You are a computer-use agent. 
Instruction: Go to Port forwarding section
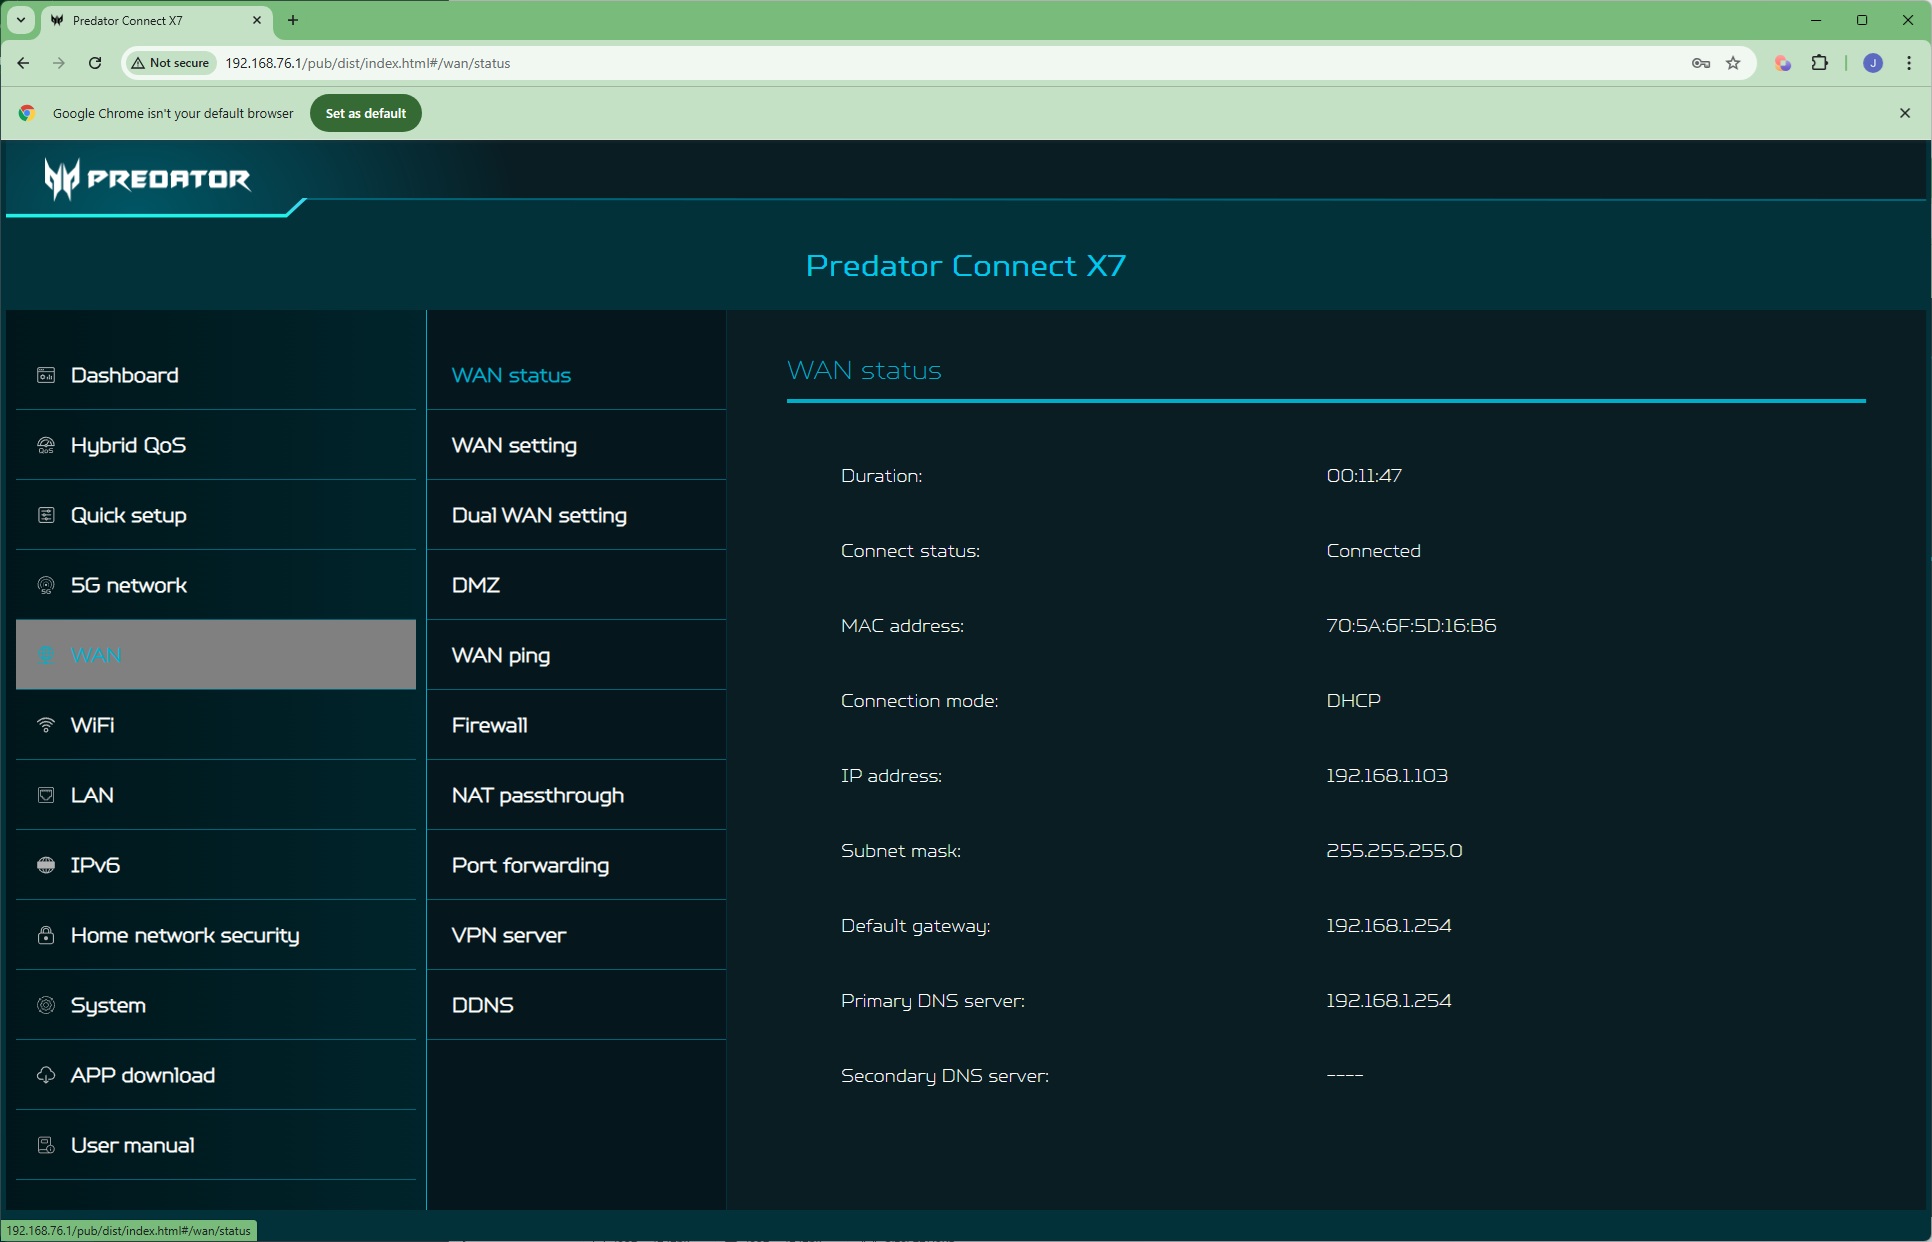tap(530, 865)
